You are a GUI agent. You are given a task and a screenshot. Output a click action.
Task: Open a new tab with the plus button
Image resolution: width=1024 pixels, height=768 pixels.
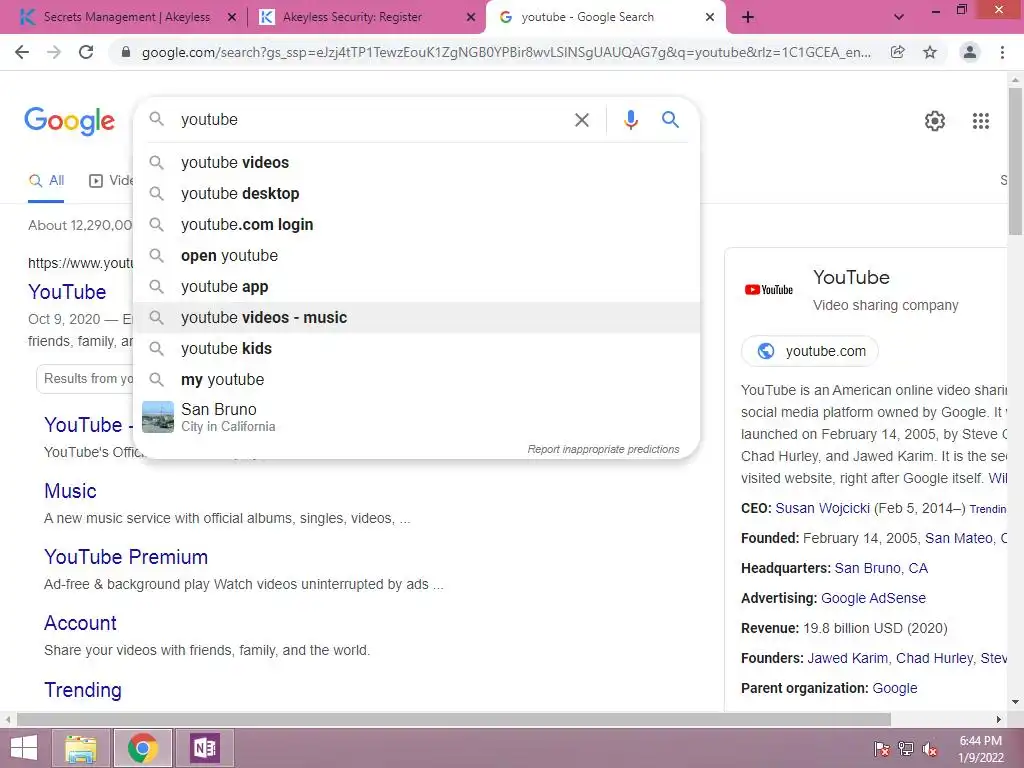(x=748, y=18)
